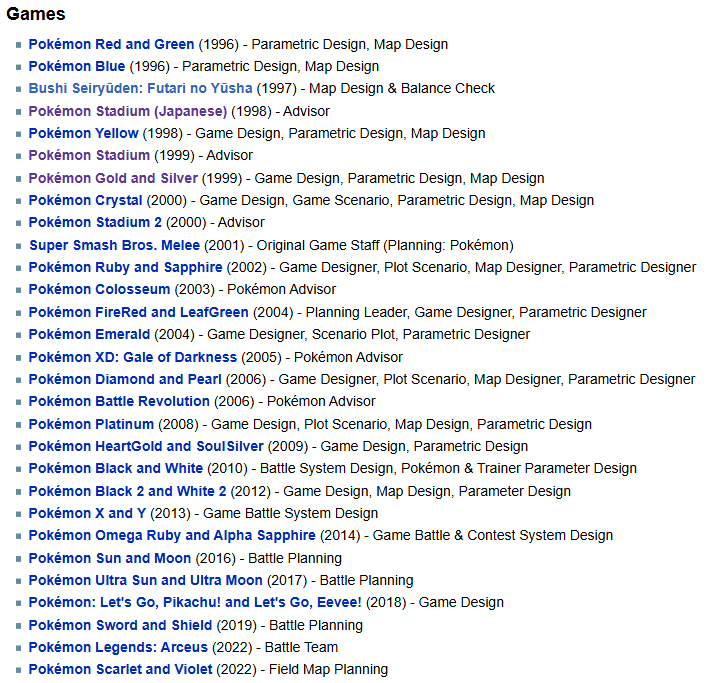Open the Pokémon Gold and Silver link
The height and width of the screenshot is (683, 716).
click(x=113, y=178)
